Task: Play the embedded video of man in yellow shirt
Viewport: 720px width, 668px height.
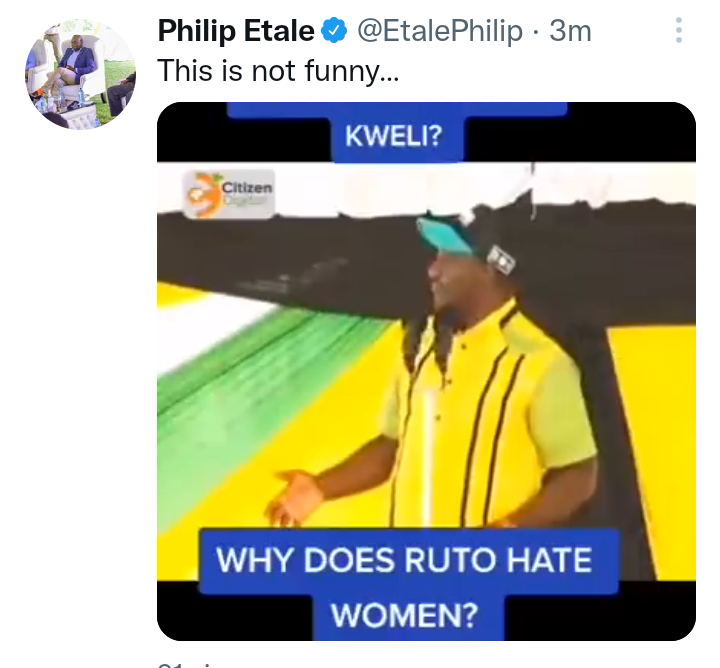Action: pyautogui.click(x=426, y=371)
